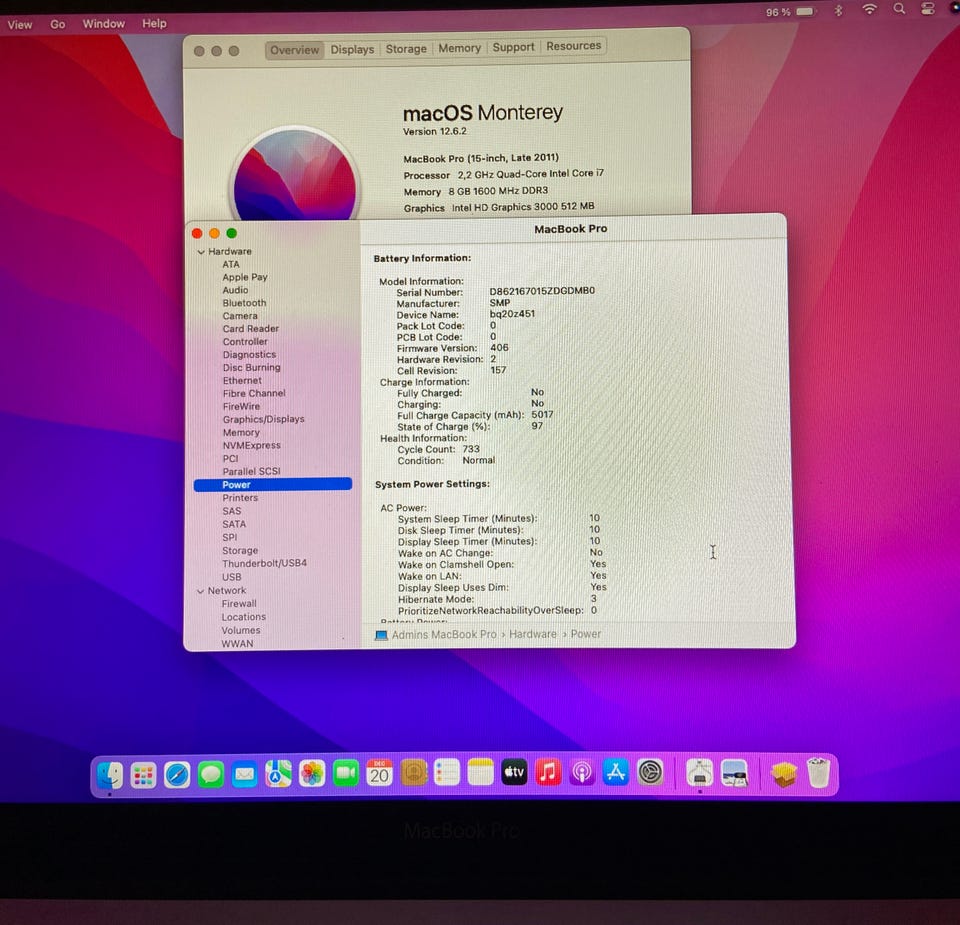The image size is (960, 925).
Task: Open the Music app in Dock
Action: click(549, 773)
